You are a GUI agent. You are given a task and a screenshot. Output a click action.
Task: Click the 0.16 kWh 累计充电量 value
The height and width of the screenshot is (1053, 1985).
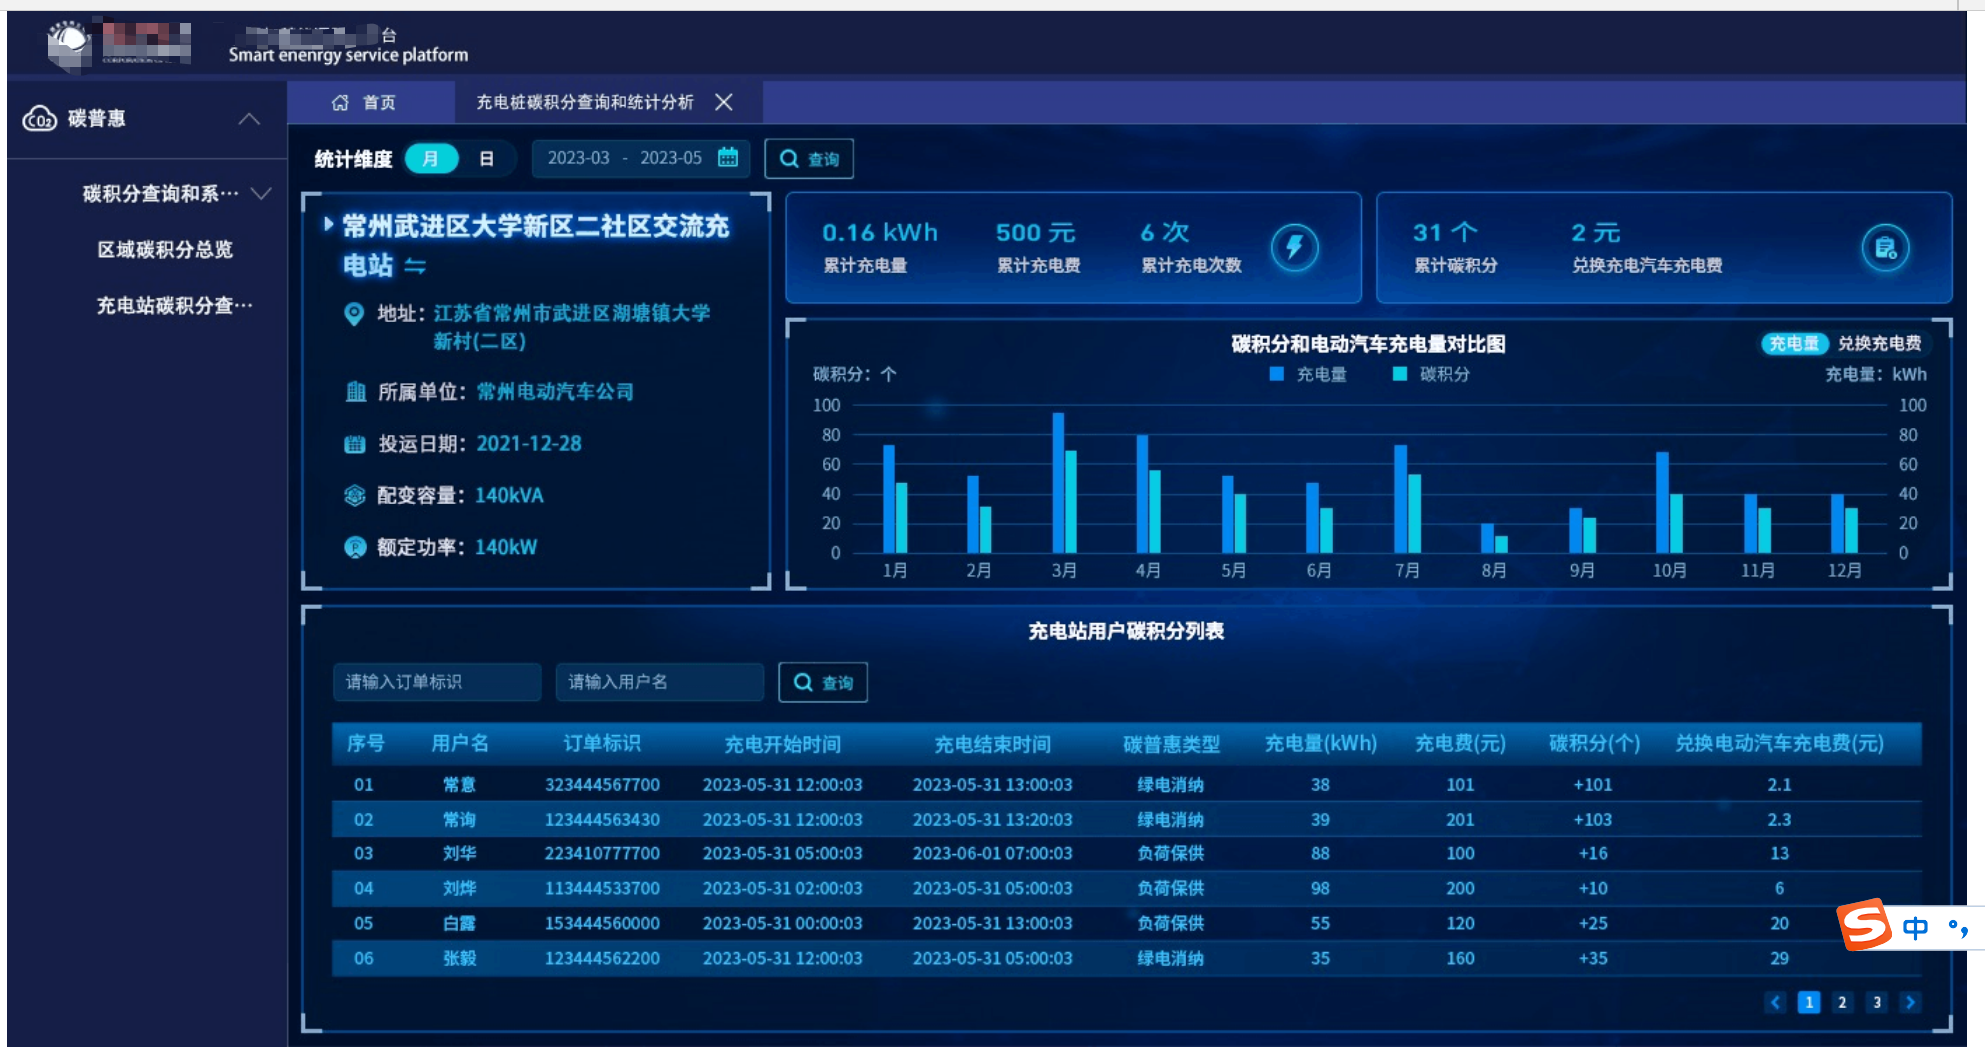click(880, 233)
